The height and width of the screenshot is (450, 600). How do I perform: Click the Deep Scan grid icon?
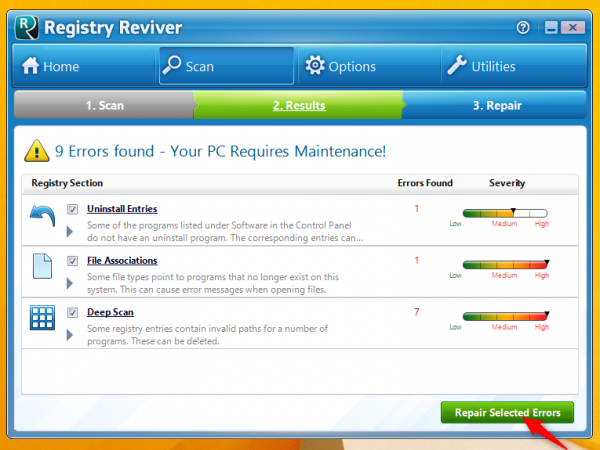coord(42,318)
